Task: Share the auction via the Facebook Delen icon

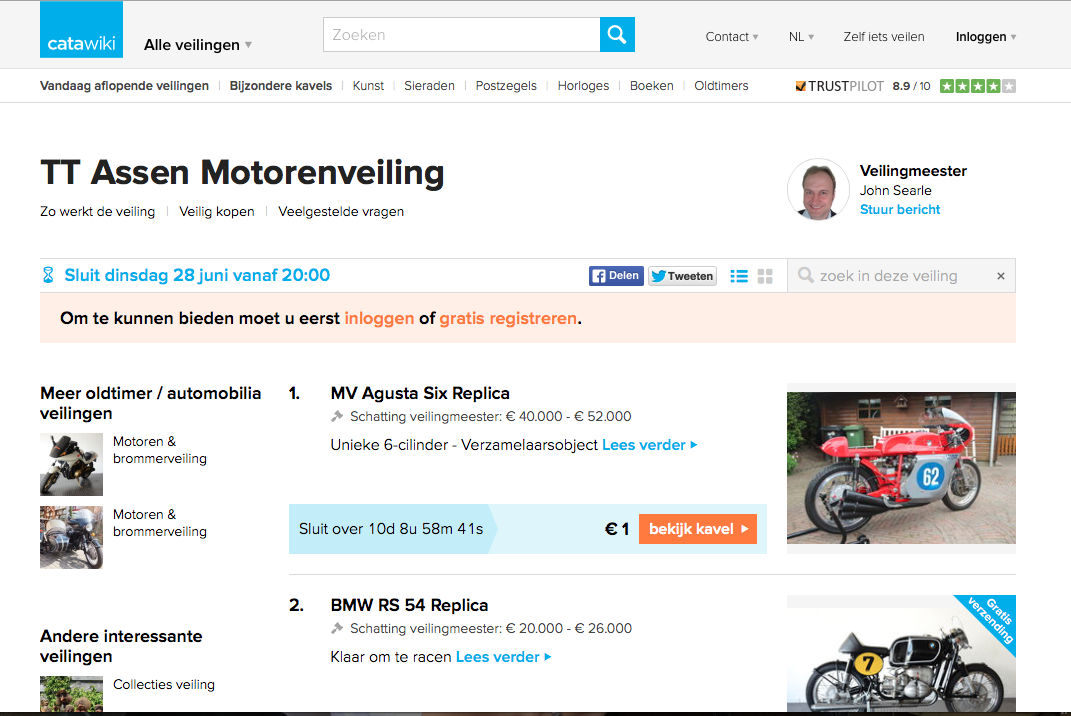Action: pyautogui.click(x=616, y=275)
